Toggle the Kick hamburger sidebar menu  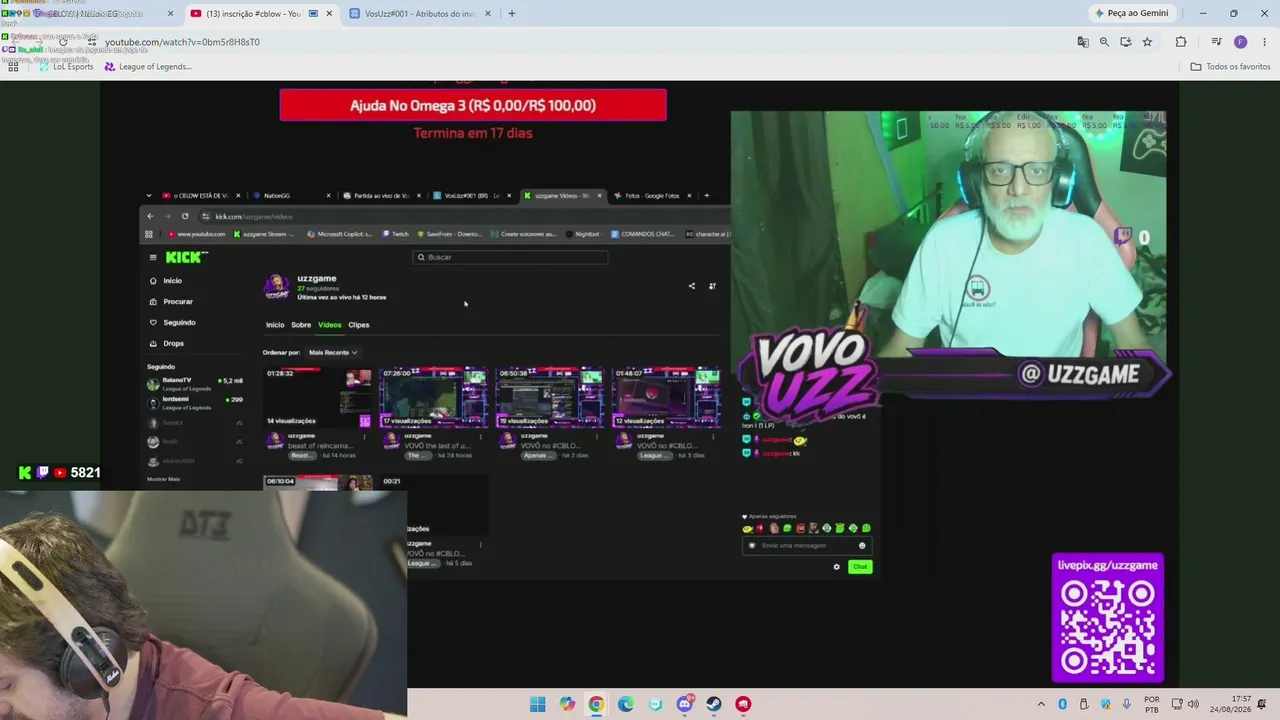153,257
